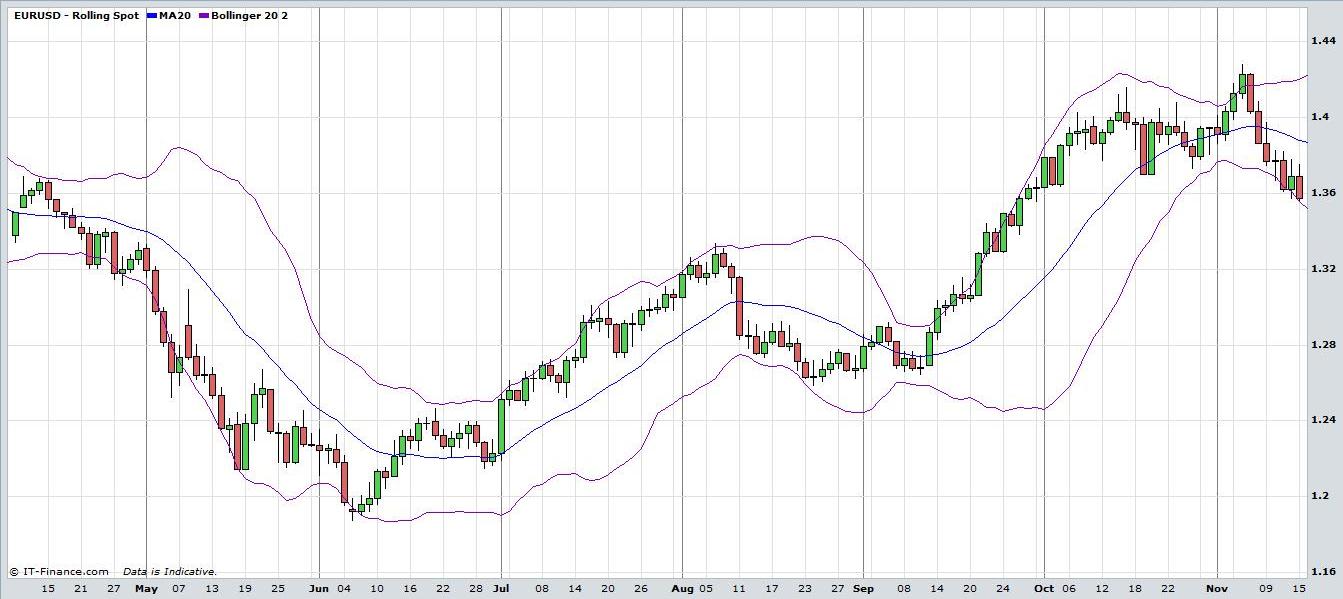
Task: Click the 1.2 price axis label
Action: (x=1320, y=496)
